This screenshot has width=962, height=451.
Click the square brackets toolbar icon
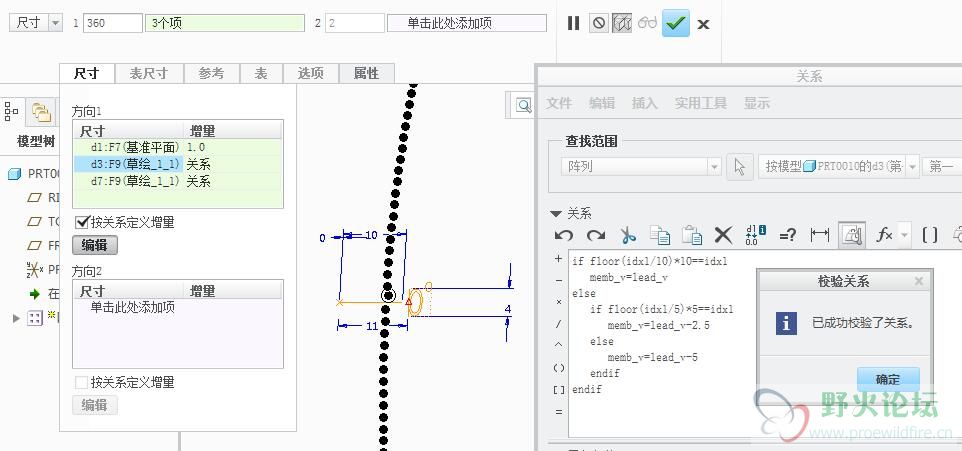[x=930, y=235]
